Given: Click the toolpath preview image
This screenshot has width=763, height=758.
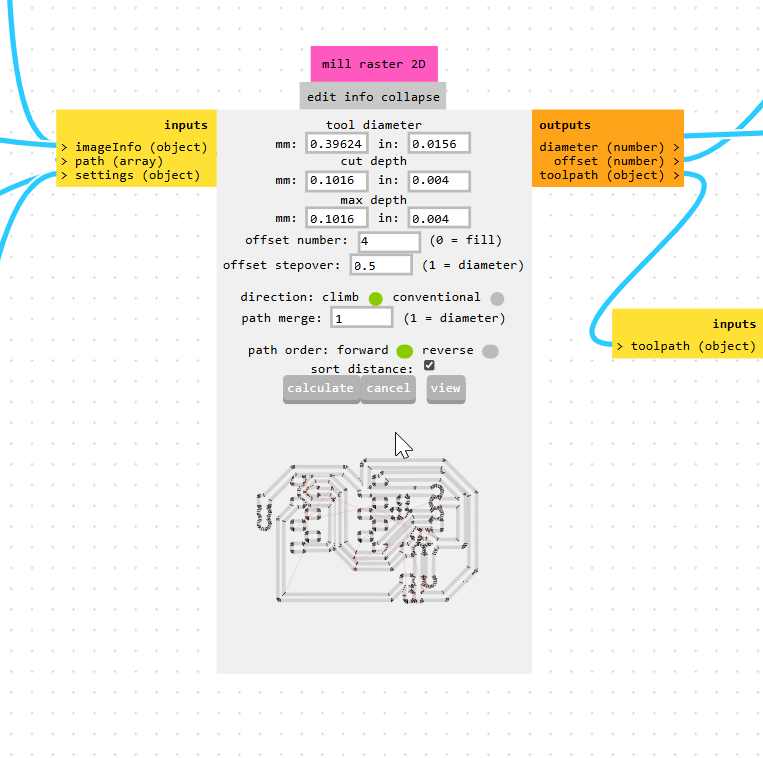Looking at the screenshot, I should pos(368,530).
